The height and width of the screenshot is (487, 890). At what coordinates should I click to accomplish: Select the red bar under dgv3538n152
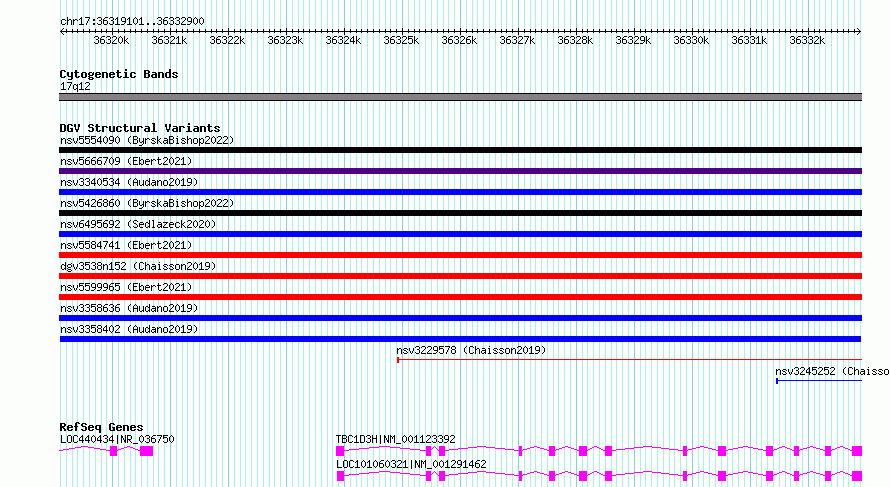click(x=460, y=276)
